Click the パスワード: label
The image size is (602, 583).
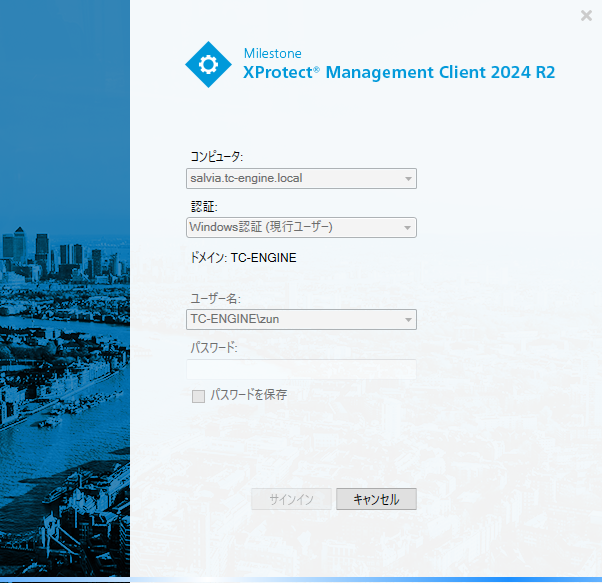coord(214,348)
